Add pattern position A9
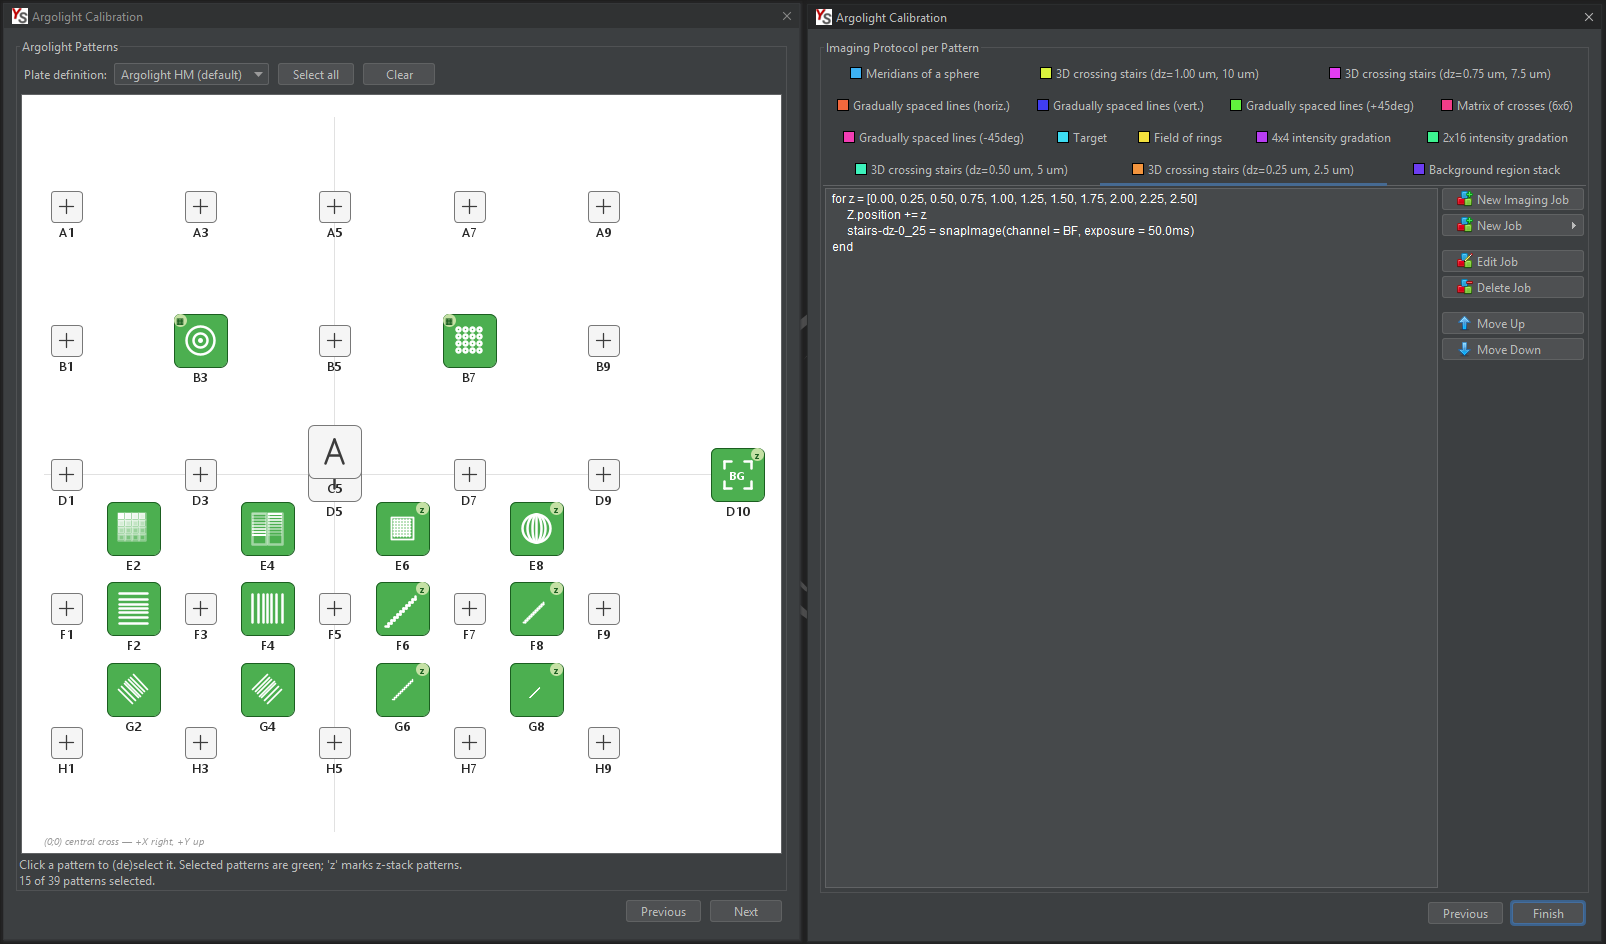1606x944 pixels. 604,207
